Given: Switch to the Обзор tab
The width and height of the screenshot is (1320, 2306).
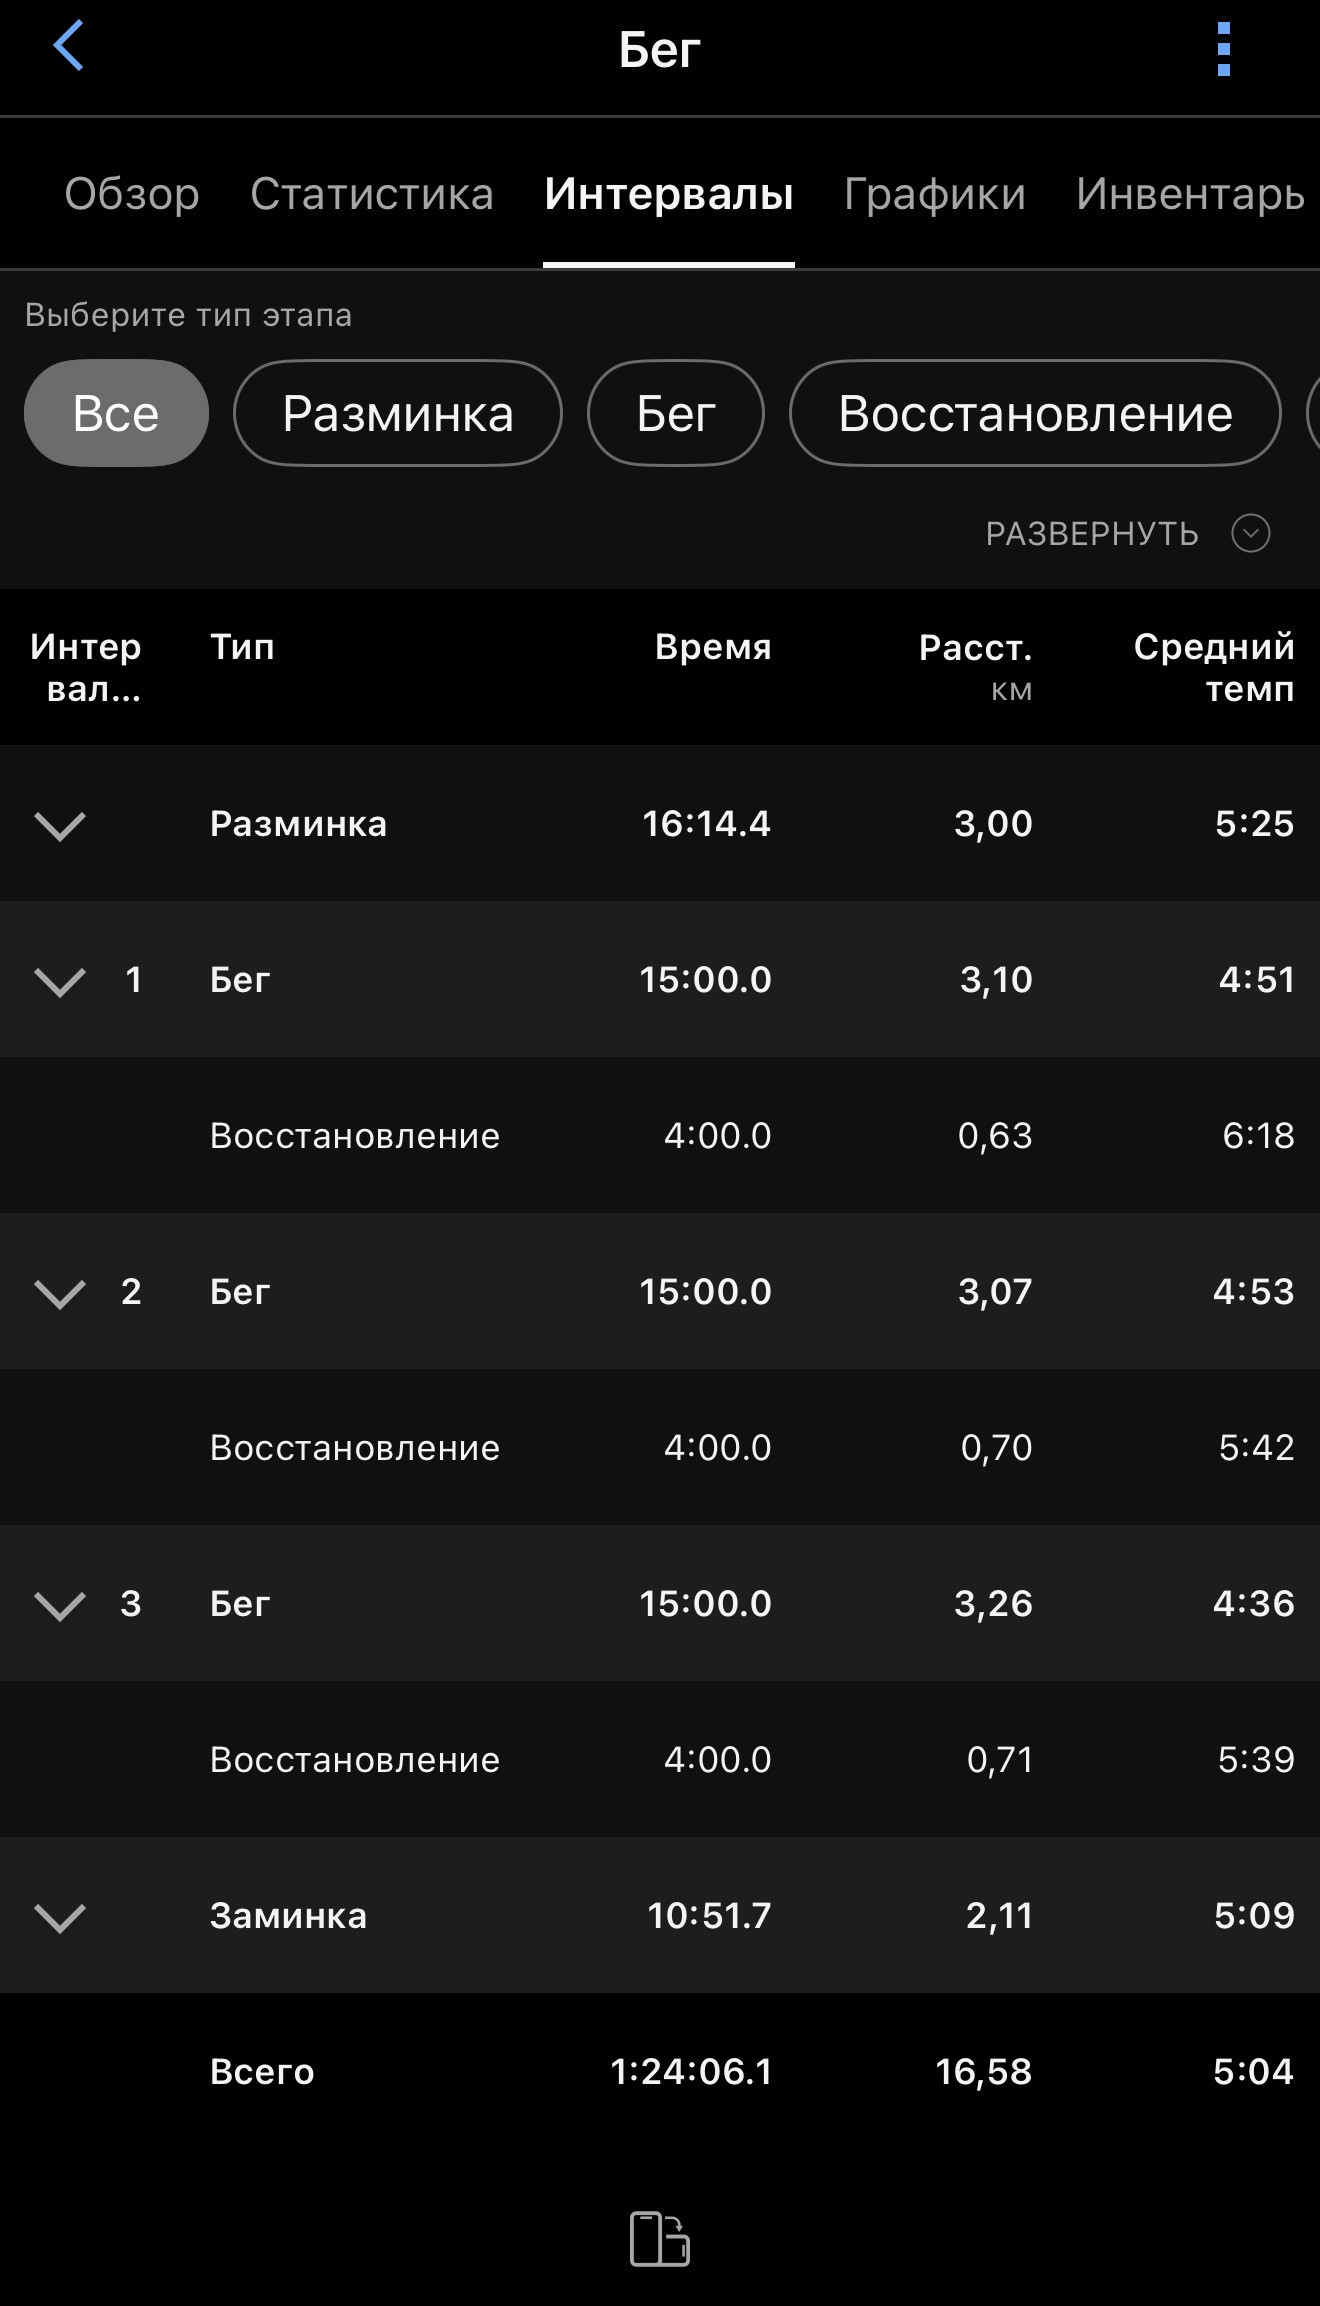Looking at the screenshot, I should tap(132, 194).
